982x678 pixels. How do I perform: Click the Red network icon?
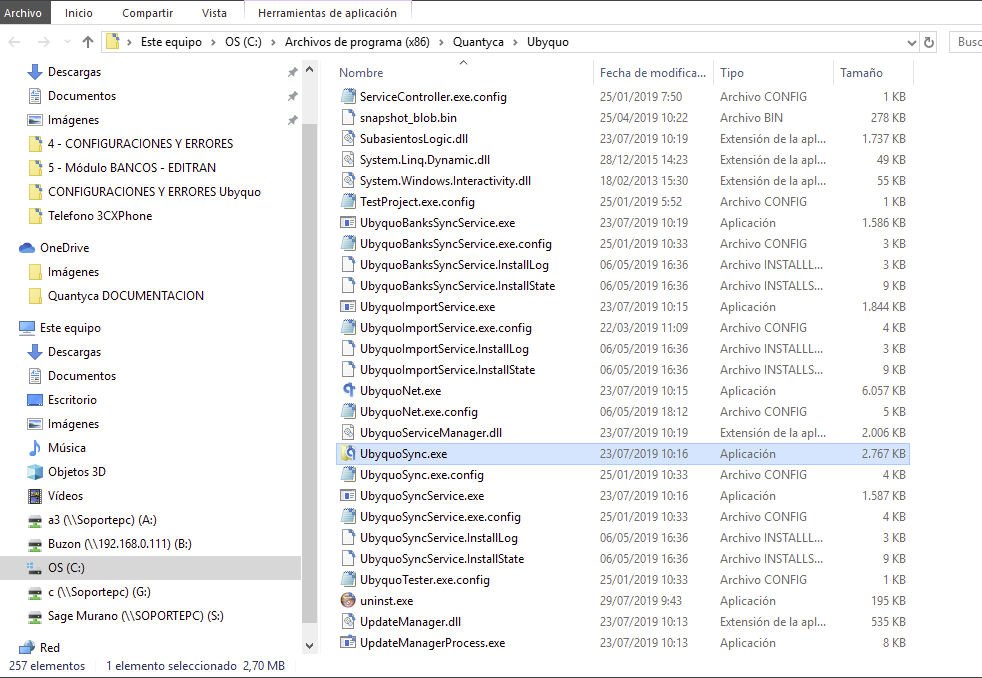click(27, 647)
